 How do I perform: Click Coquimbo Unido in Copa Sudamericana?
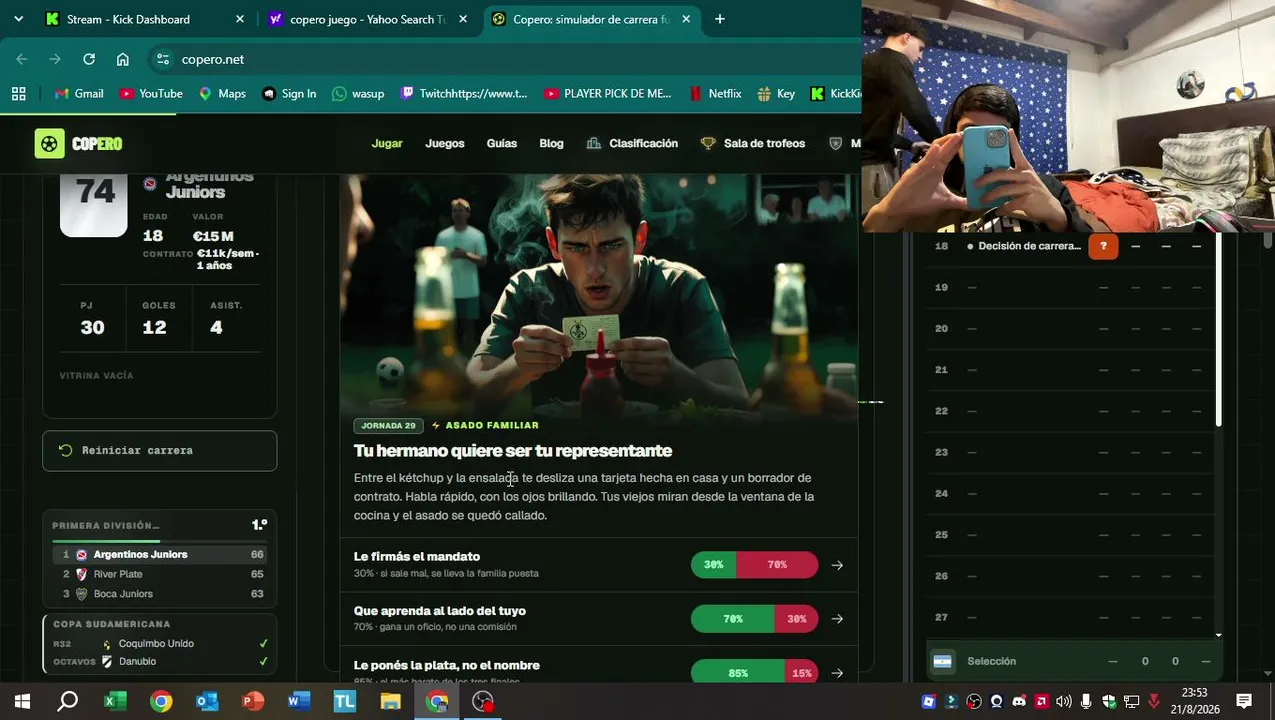pos(160,644)
